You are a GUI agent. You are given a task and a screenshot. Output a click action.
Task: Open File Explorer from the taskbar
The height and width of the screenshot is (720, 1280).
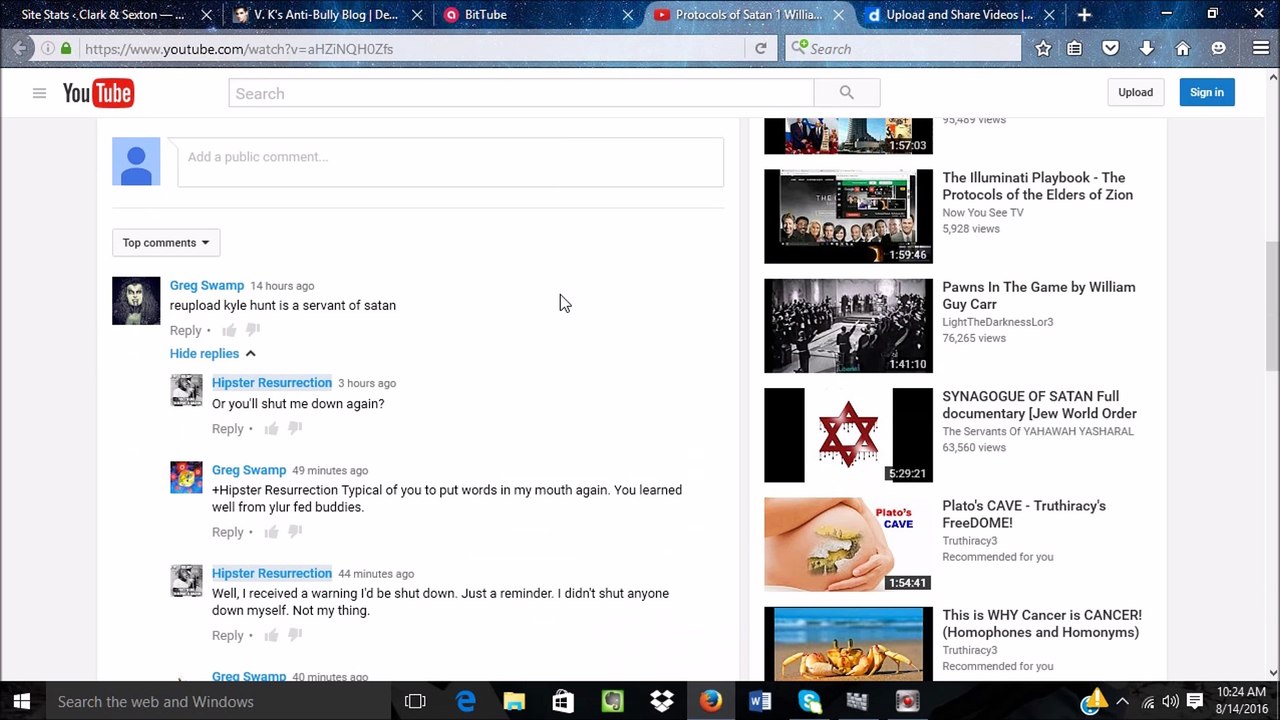click(514, 701)
